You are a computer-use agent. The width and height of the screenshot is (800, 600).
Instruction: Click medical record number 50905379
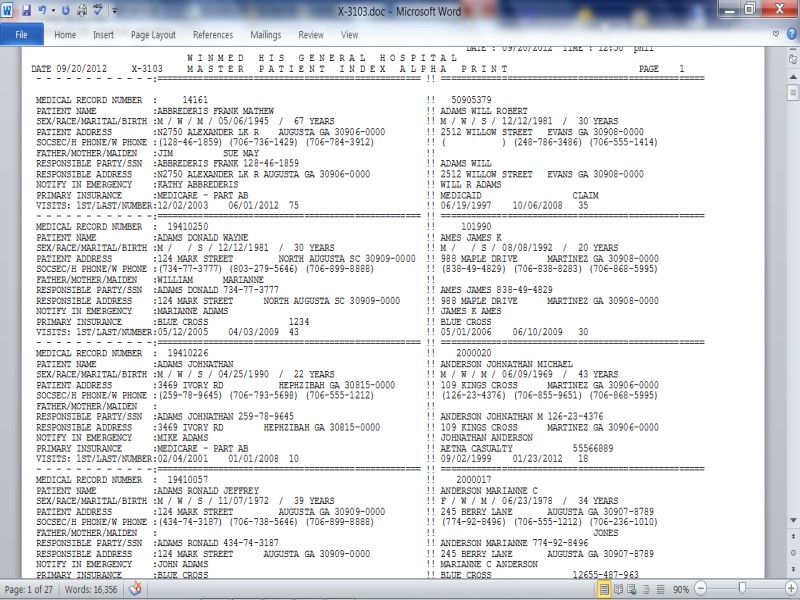coord(471,100)
